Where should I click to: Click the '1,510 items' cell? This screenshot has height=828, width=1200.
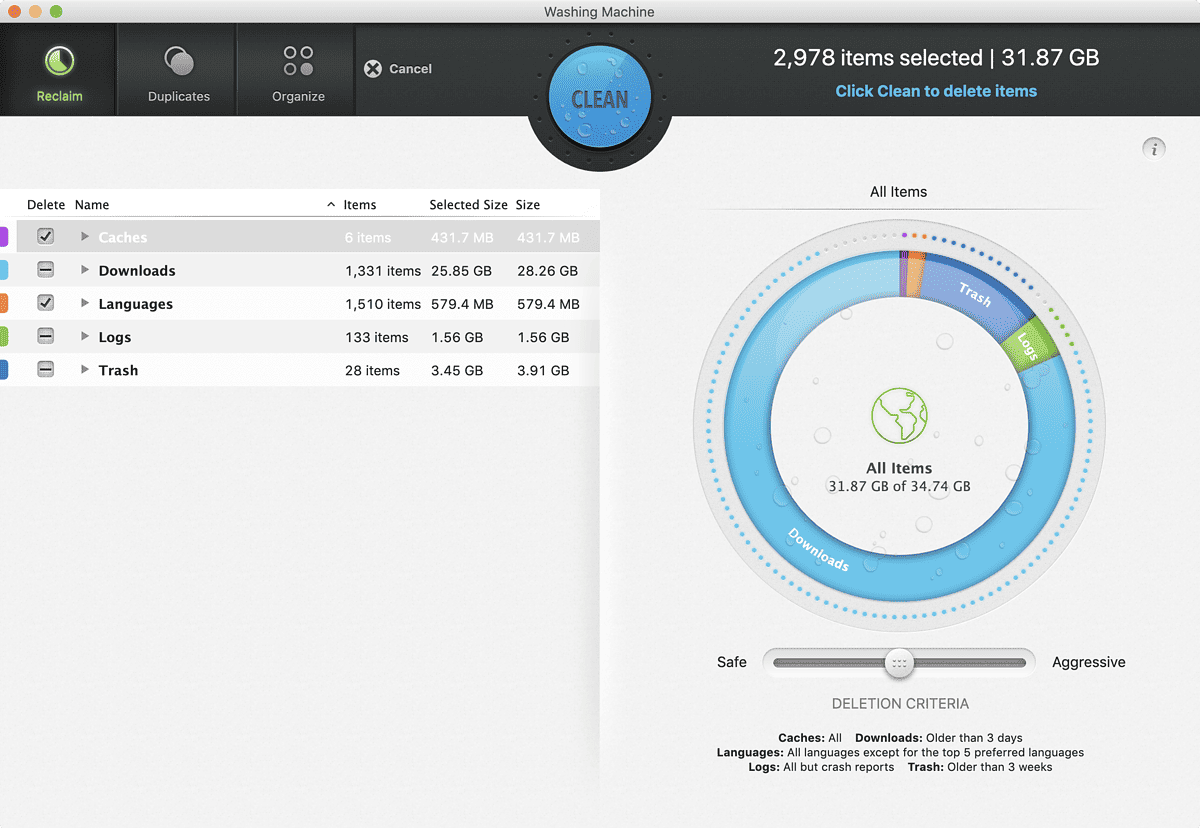point(383,304)
